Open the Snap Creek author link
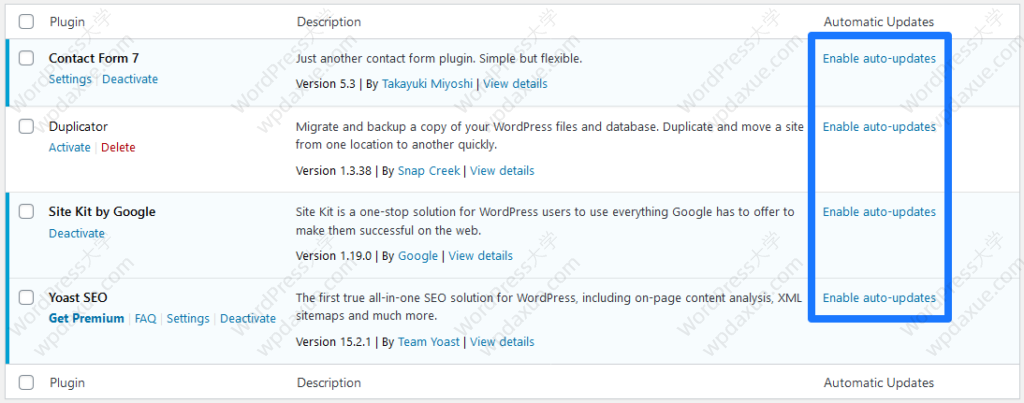This screenshot has width=1024, height=403. (429, 171)
